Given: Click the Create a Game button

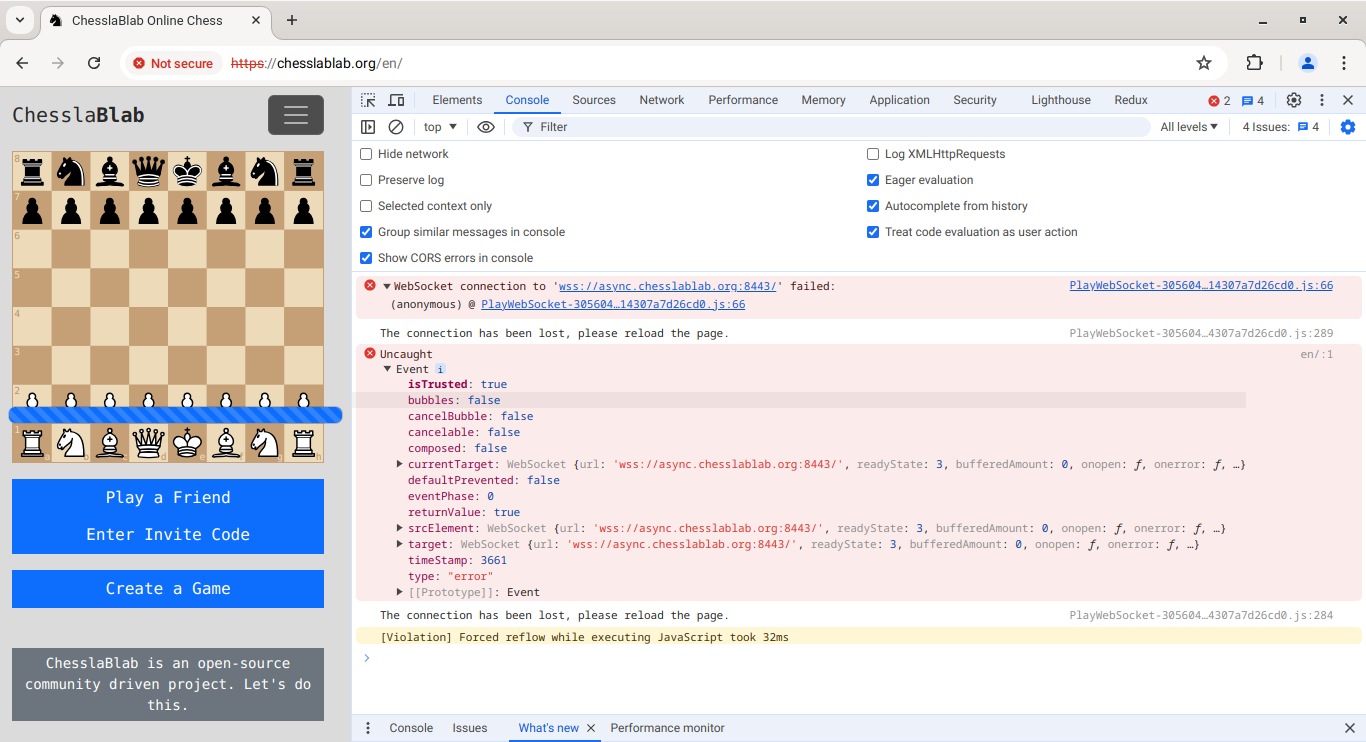Looking at the screenshot, I should pos(168,589).
